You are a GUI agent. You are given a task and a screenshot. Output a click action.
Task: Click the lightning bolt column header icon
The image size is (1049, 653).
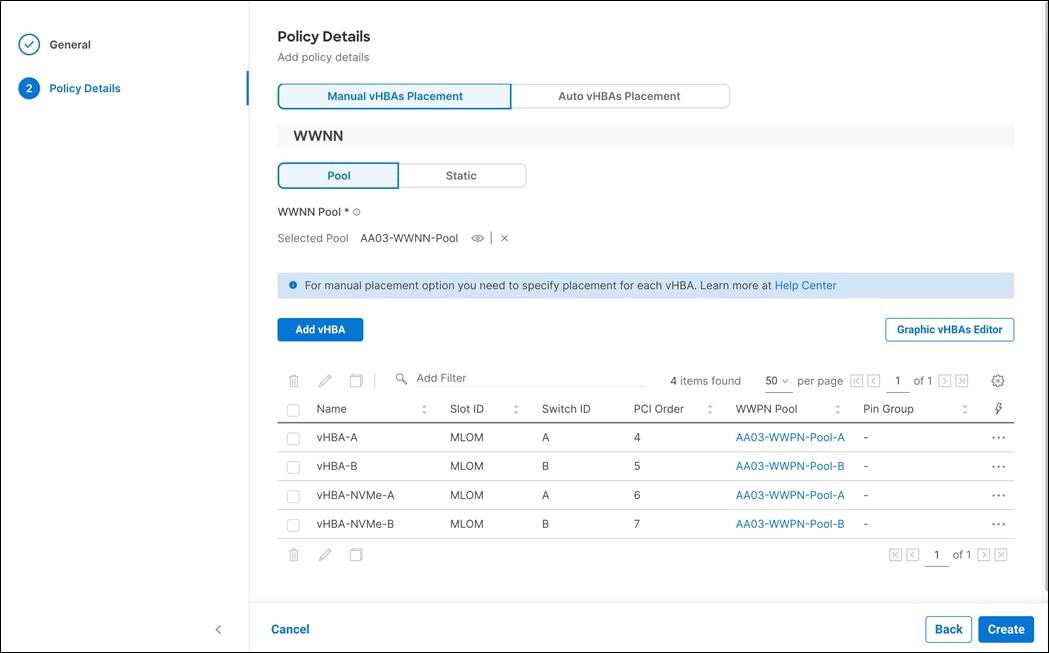[x=998, y=408]
